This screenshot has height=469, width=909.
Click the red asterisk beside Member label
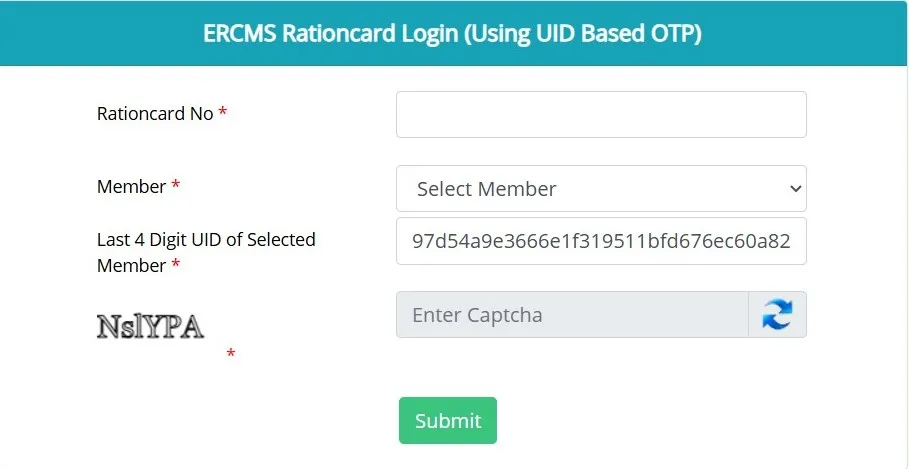[176, 187]
